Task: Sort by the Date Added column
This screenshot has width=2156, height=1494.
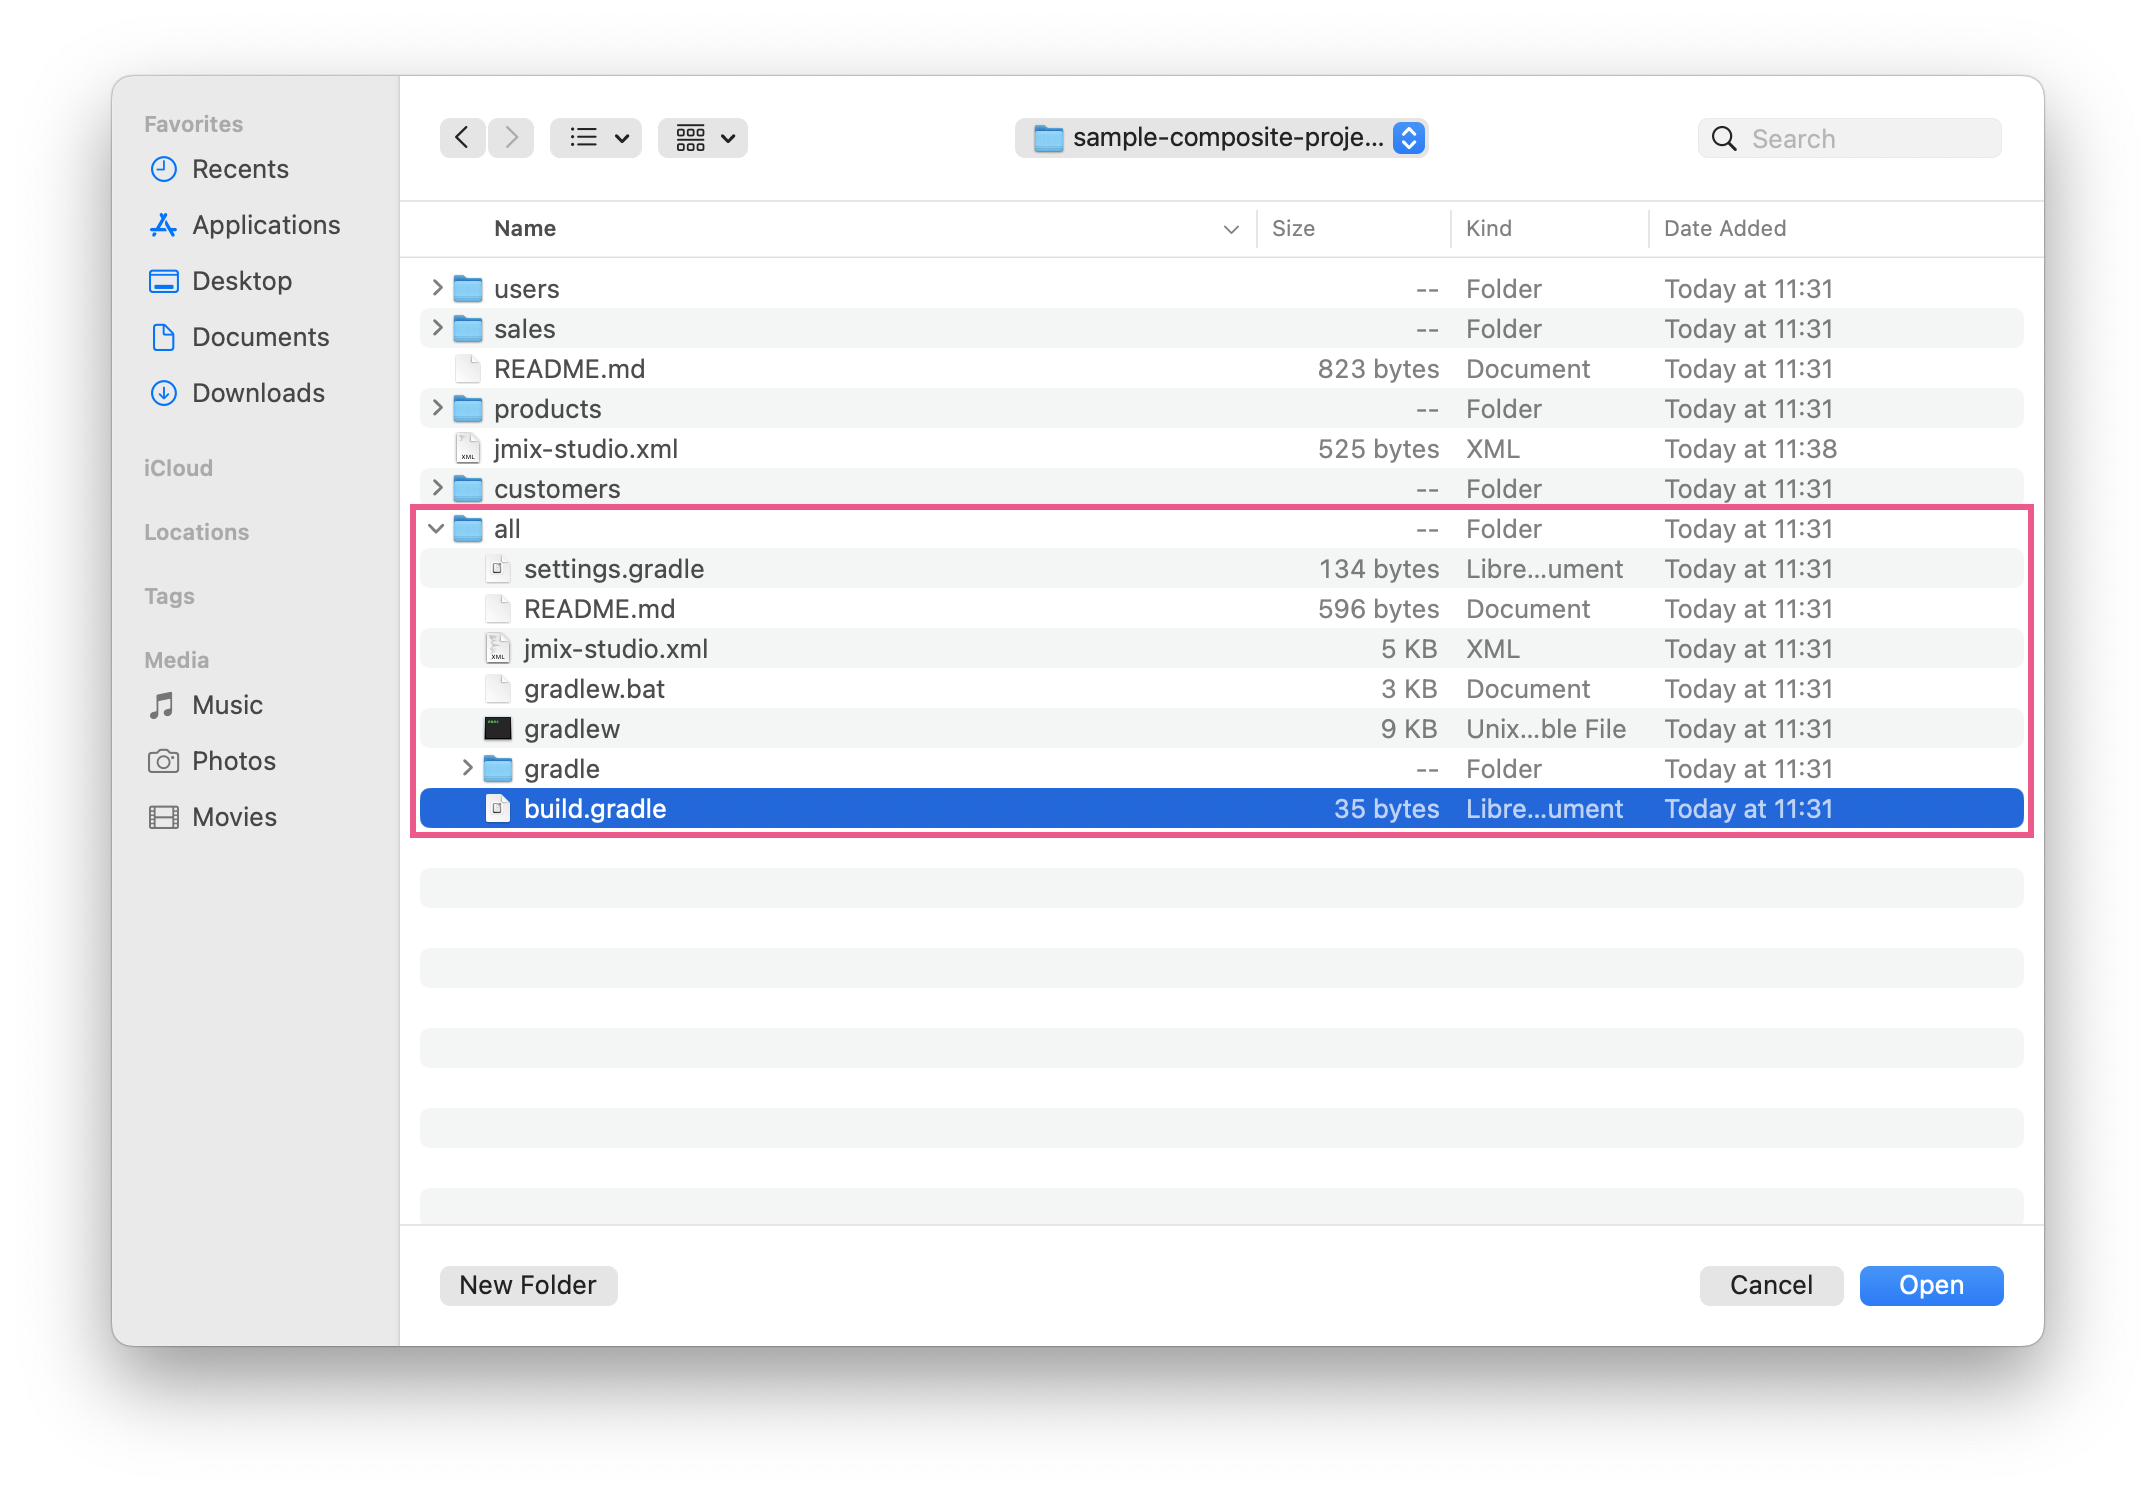Action: tap(1724, 228)
